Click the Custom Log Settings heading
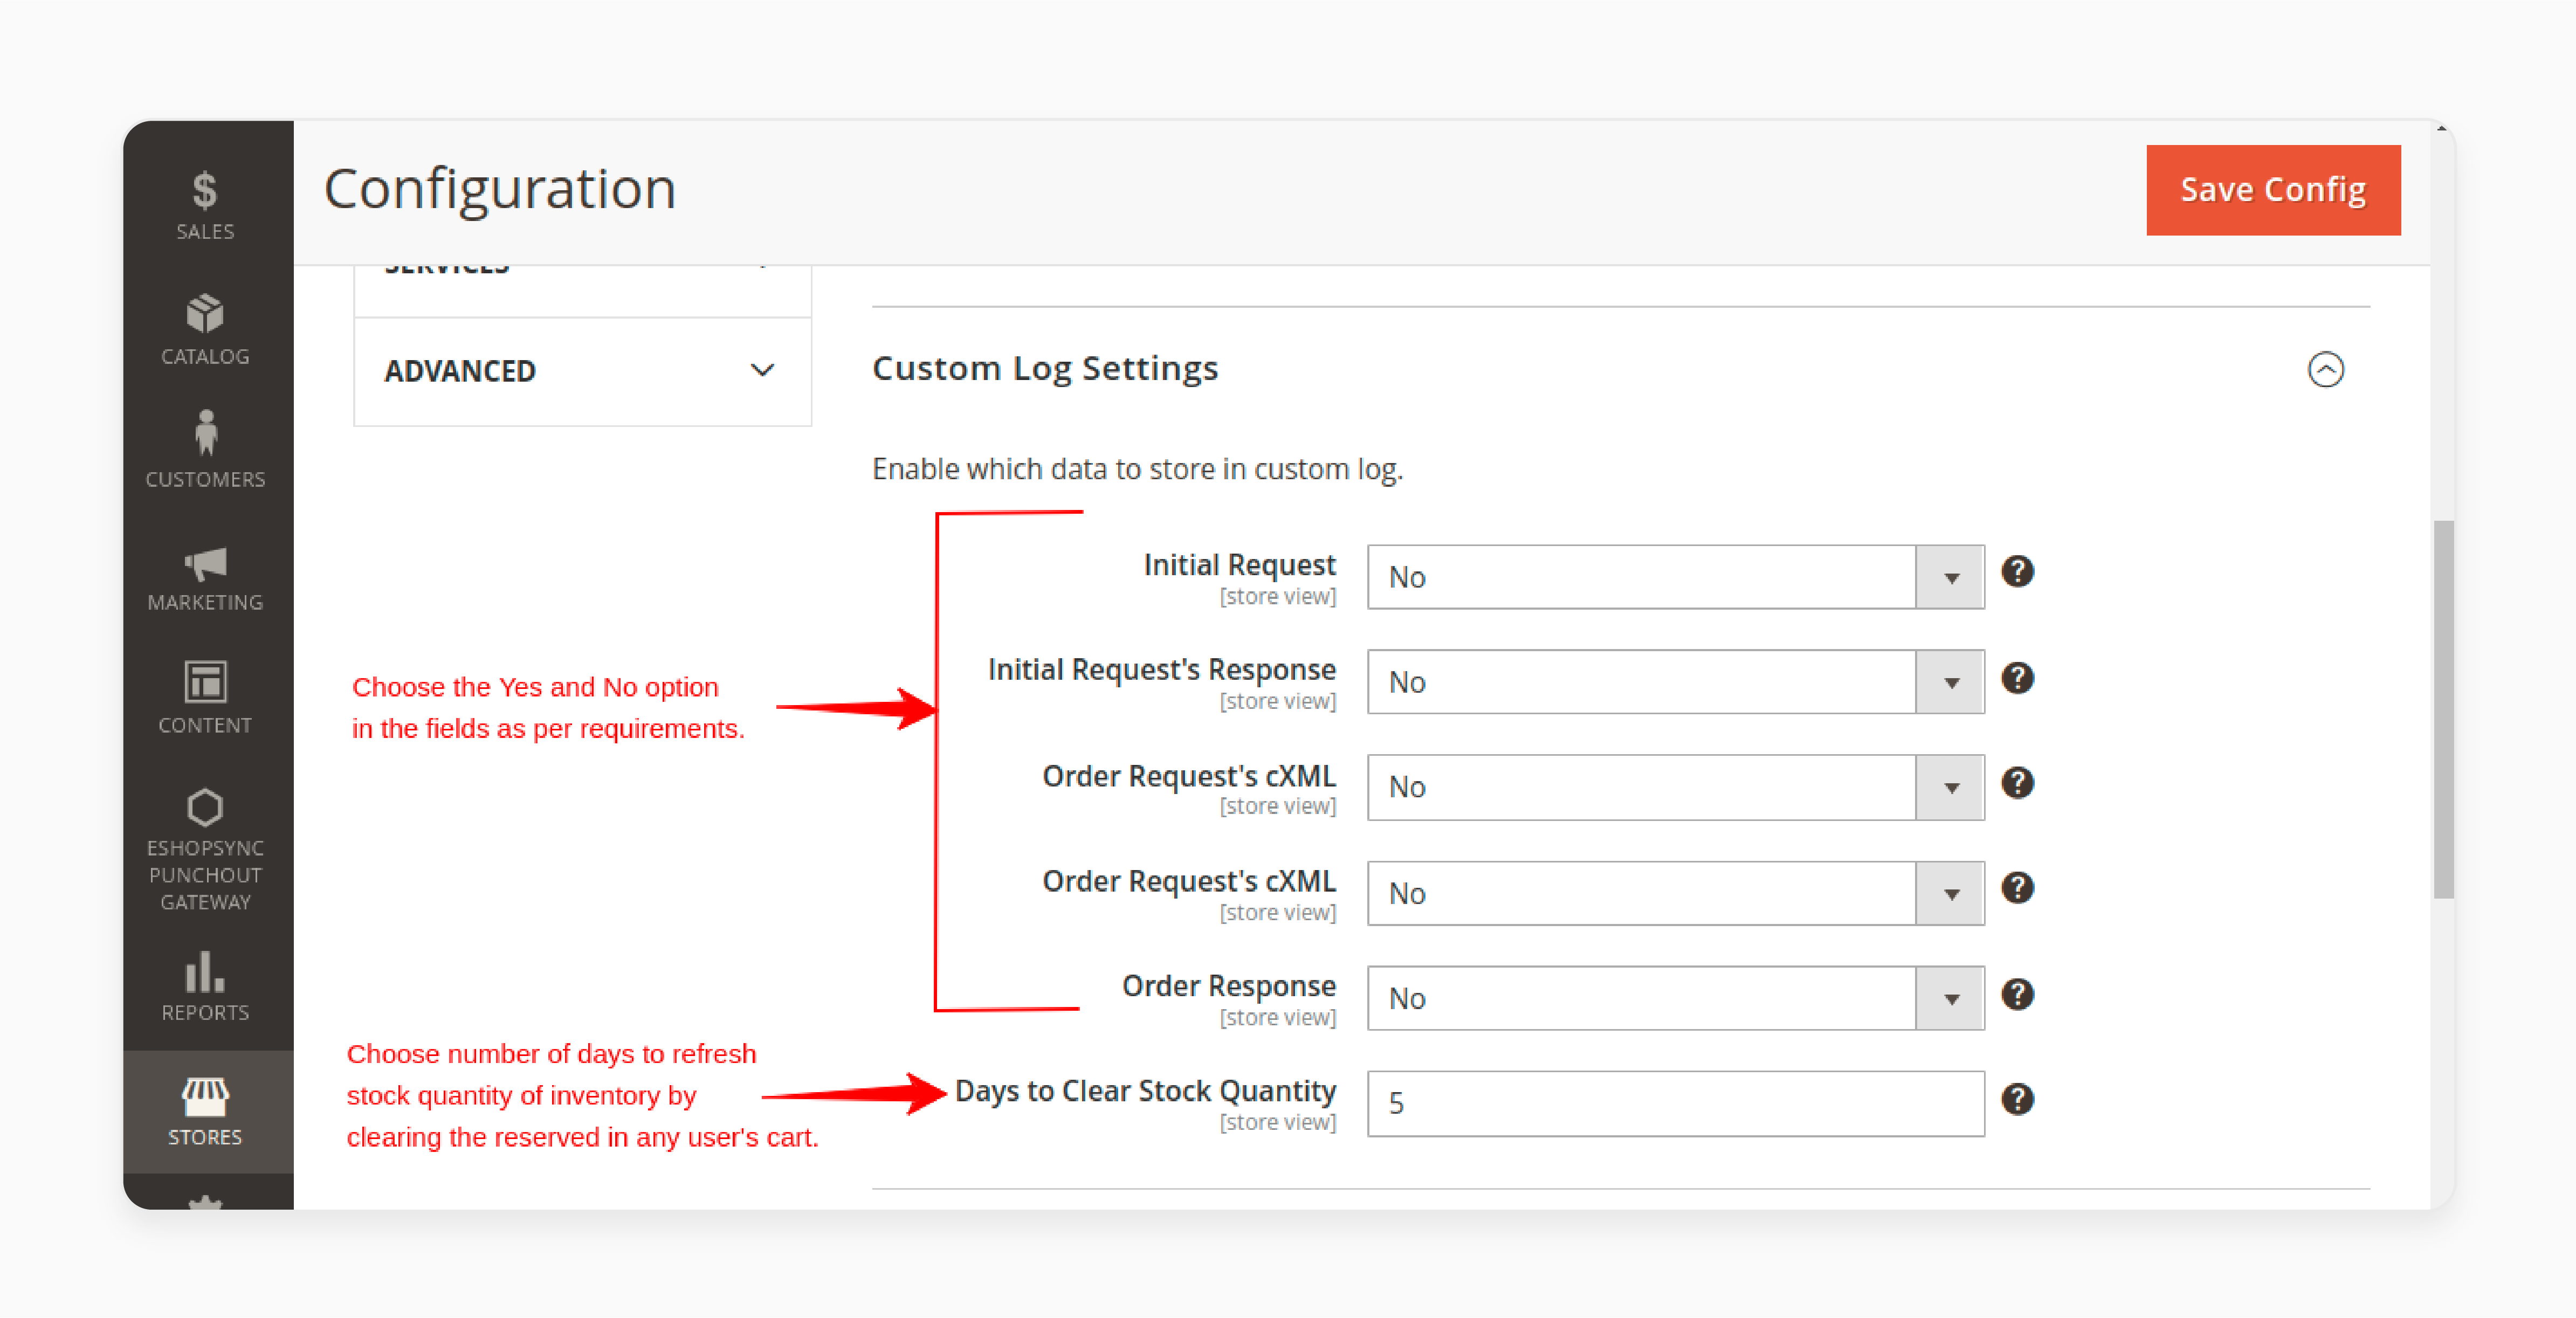Viewport: 2576px width, 1318px height. (1045, 369)
